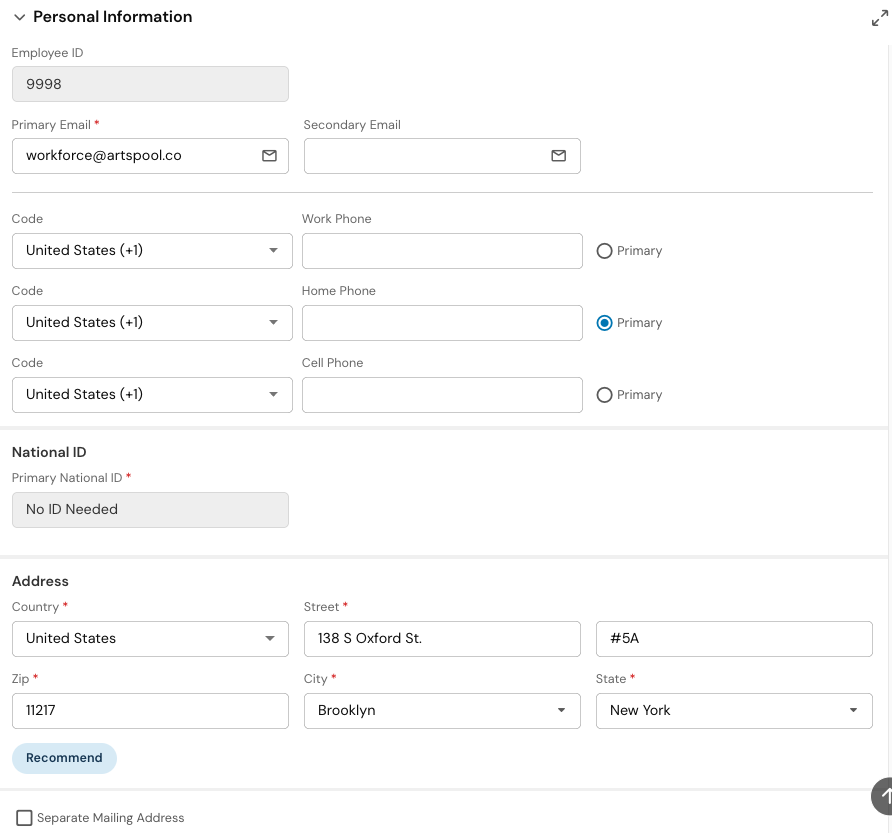Collapse the Personal Information section
The image size is (892, 833).
click(x=19, y=18)
